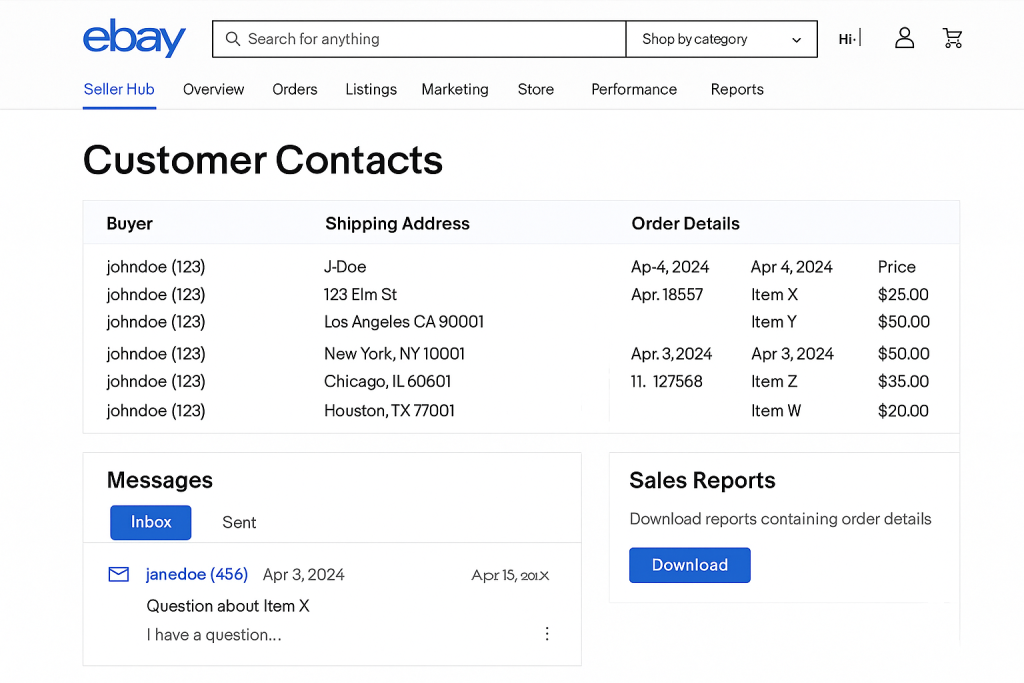Screen dimensions: 1024x683
Task: Click the Los Angeles CA 90001 address
Action: point(404,322)
